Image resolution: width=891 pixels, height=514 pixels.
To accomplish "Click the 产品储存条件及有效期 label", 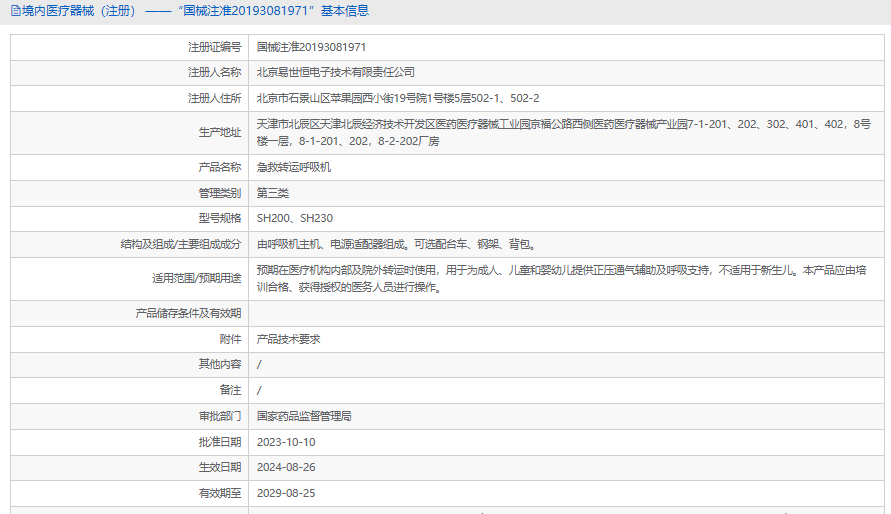I will click(x=188, y=313).
